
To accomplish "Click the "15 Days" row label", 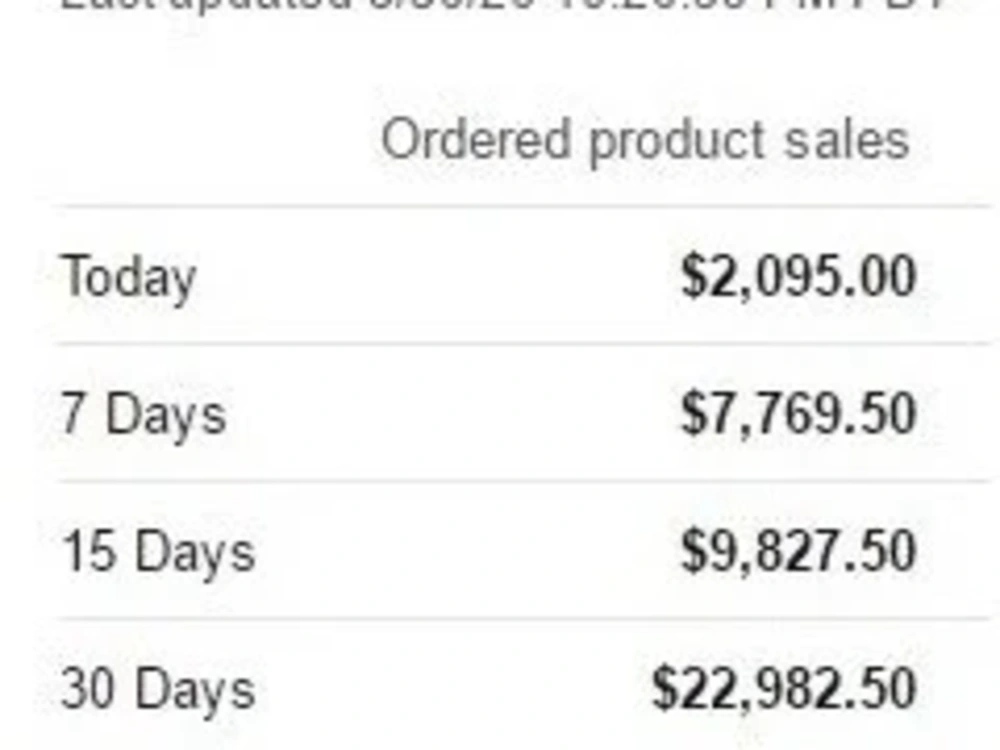I will 158,552.
